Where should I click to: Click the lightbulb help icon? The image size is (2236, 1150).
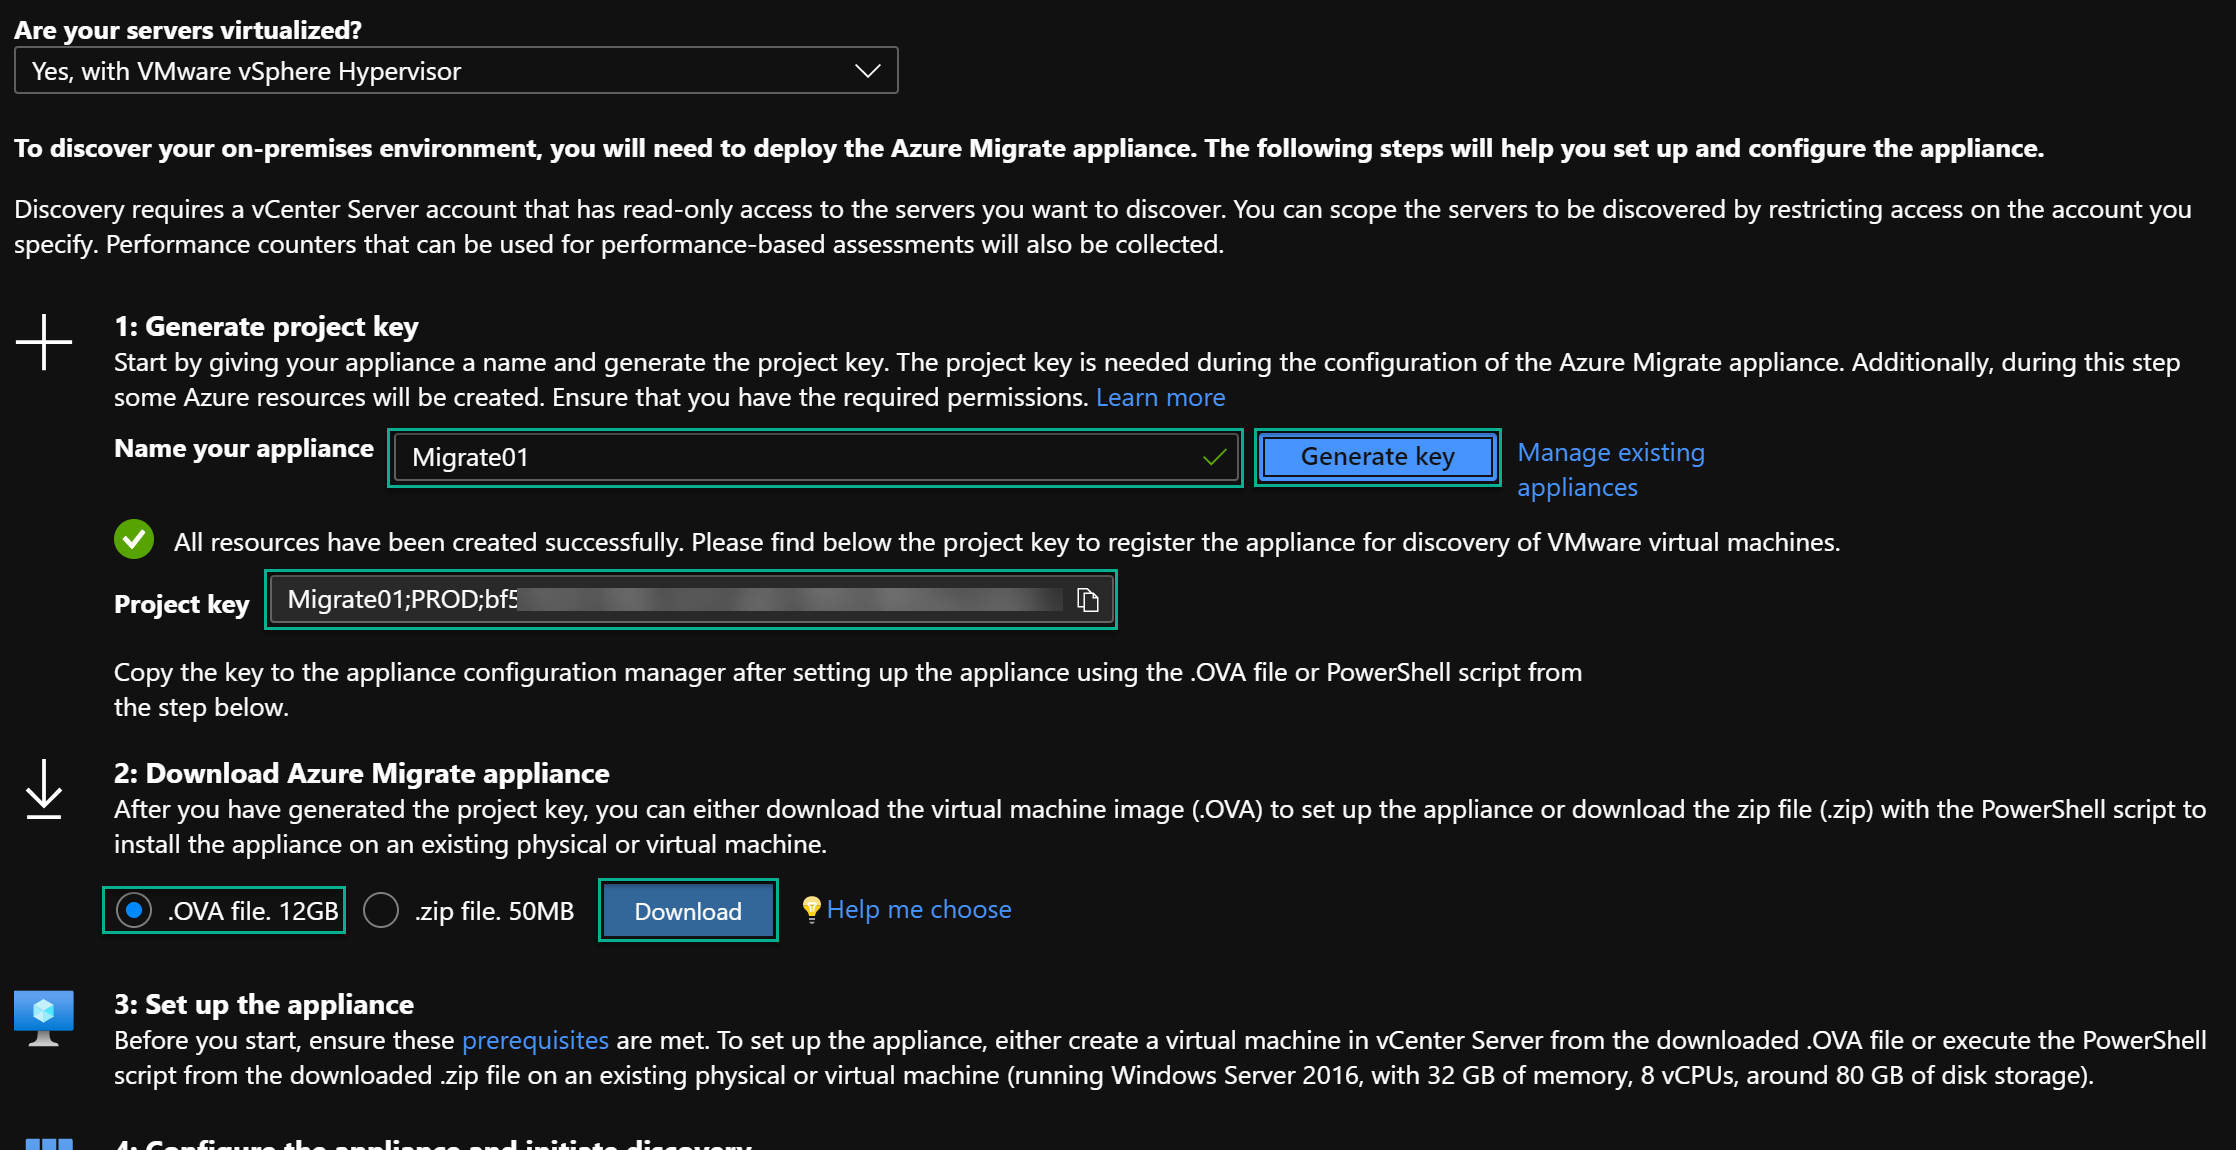811,909
